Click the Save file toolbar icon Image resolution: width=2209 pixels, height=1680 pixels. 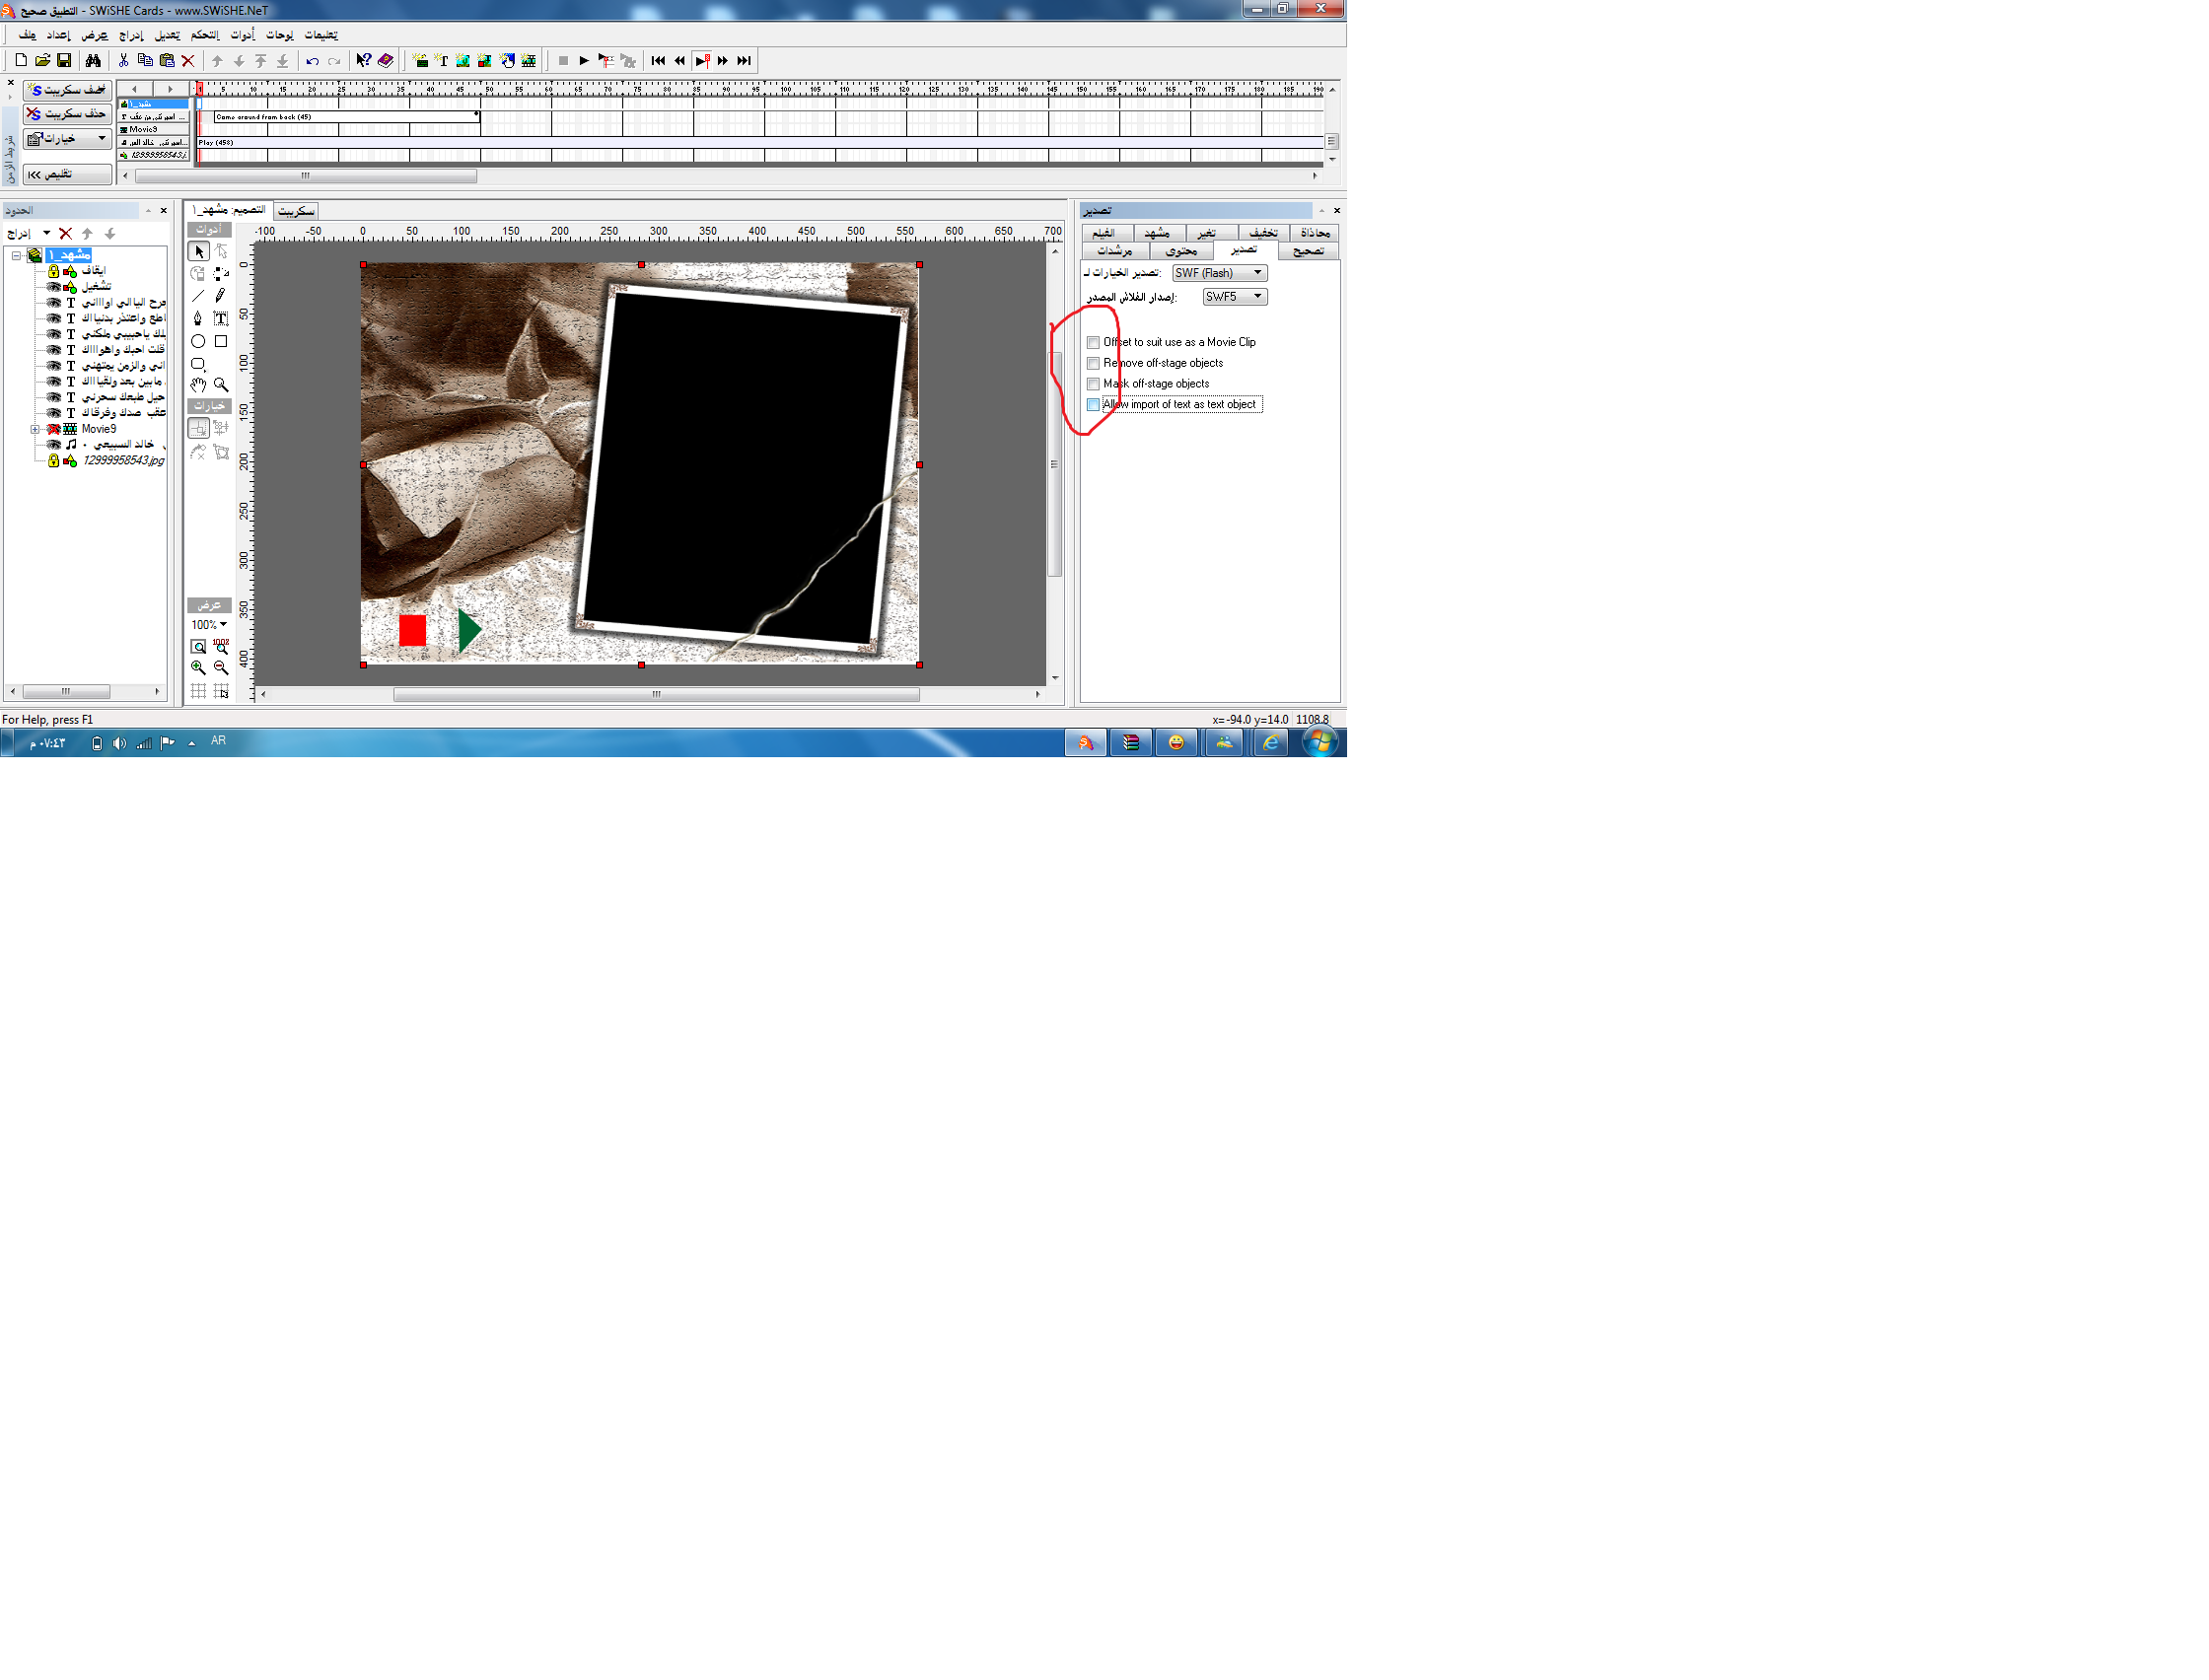tap(64, 61)
